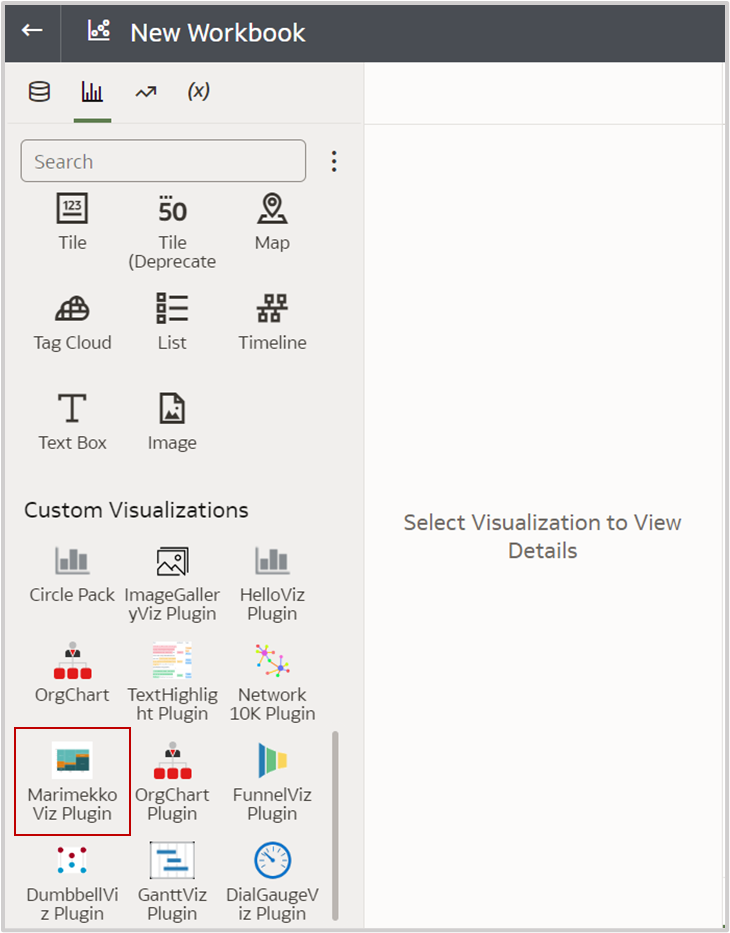Pick the Tile visualization

point(72,222)
